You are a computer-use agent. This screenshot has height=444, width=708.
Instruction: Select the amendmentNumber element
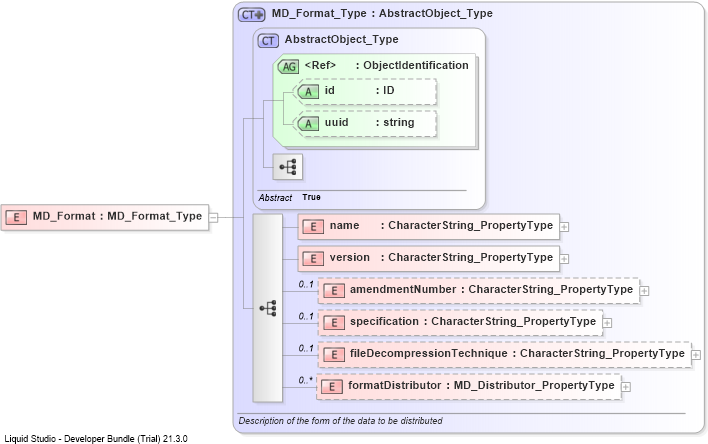(x=479, y=290)
